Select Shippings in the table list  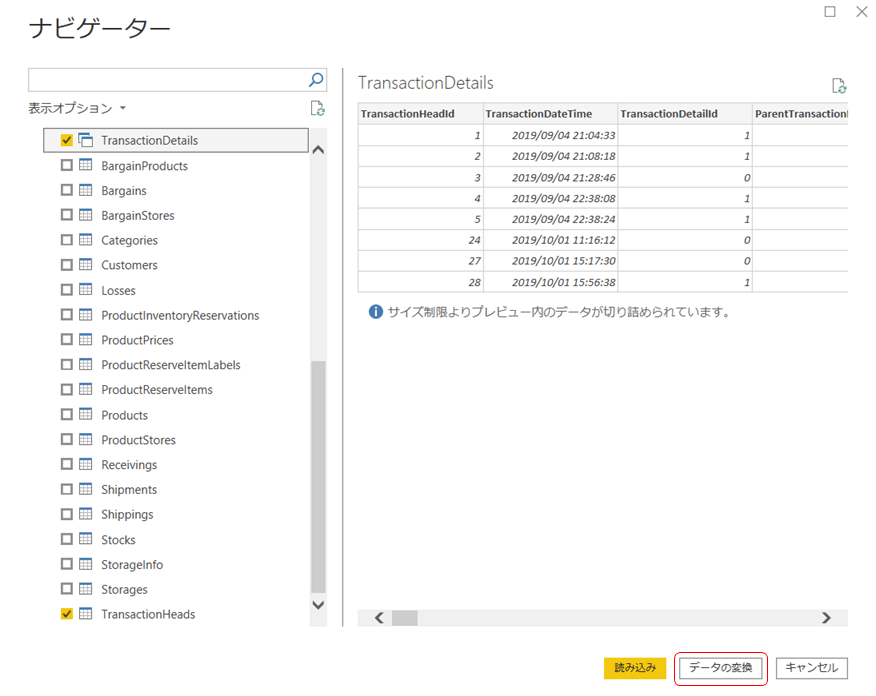point(127,514)
